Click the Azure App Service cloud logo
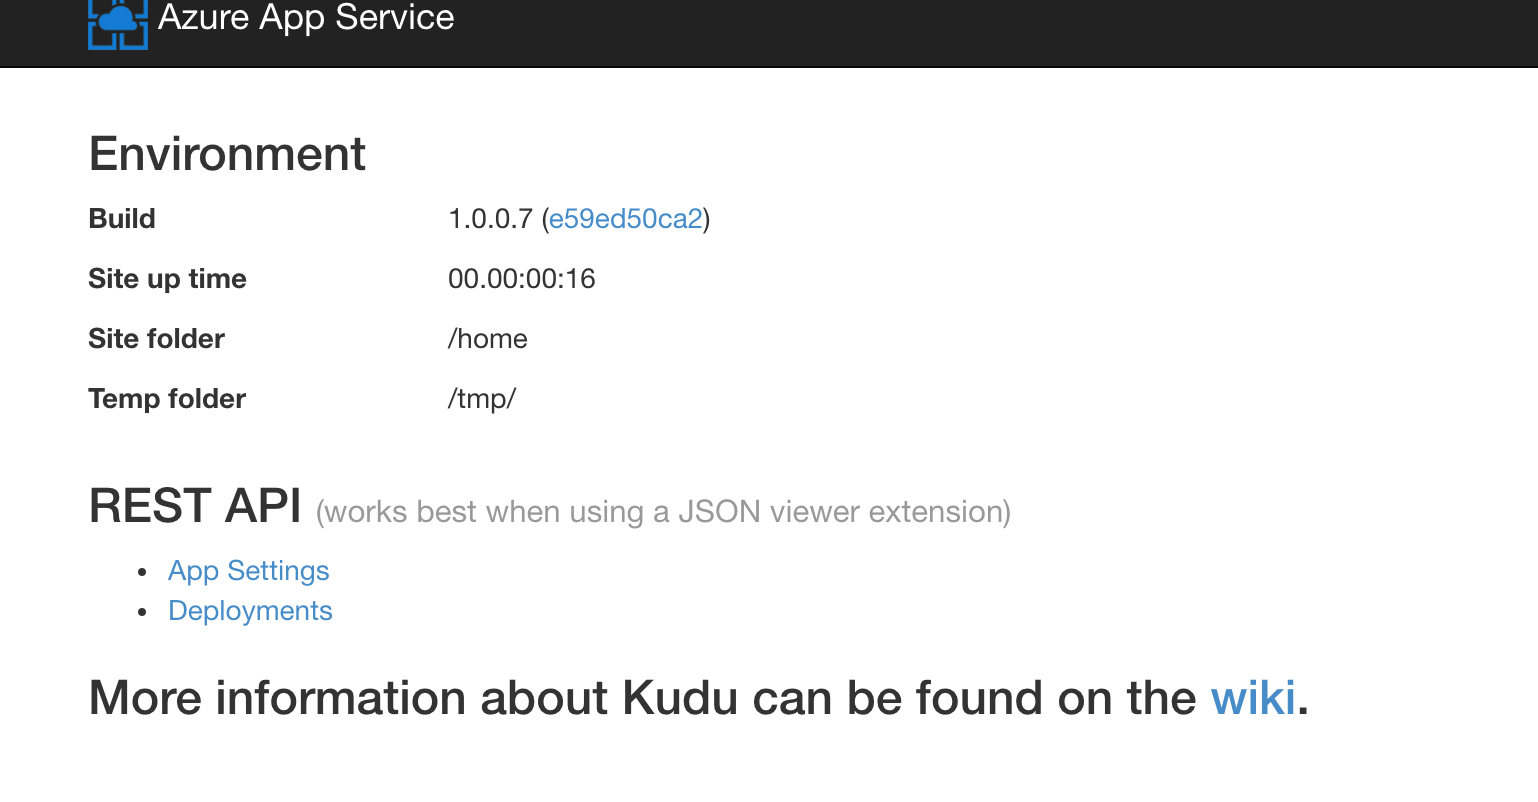The image size is (1538, 802). tap(118, 23)
